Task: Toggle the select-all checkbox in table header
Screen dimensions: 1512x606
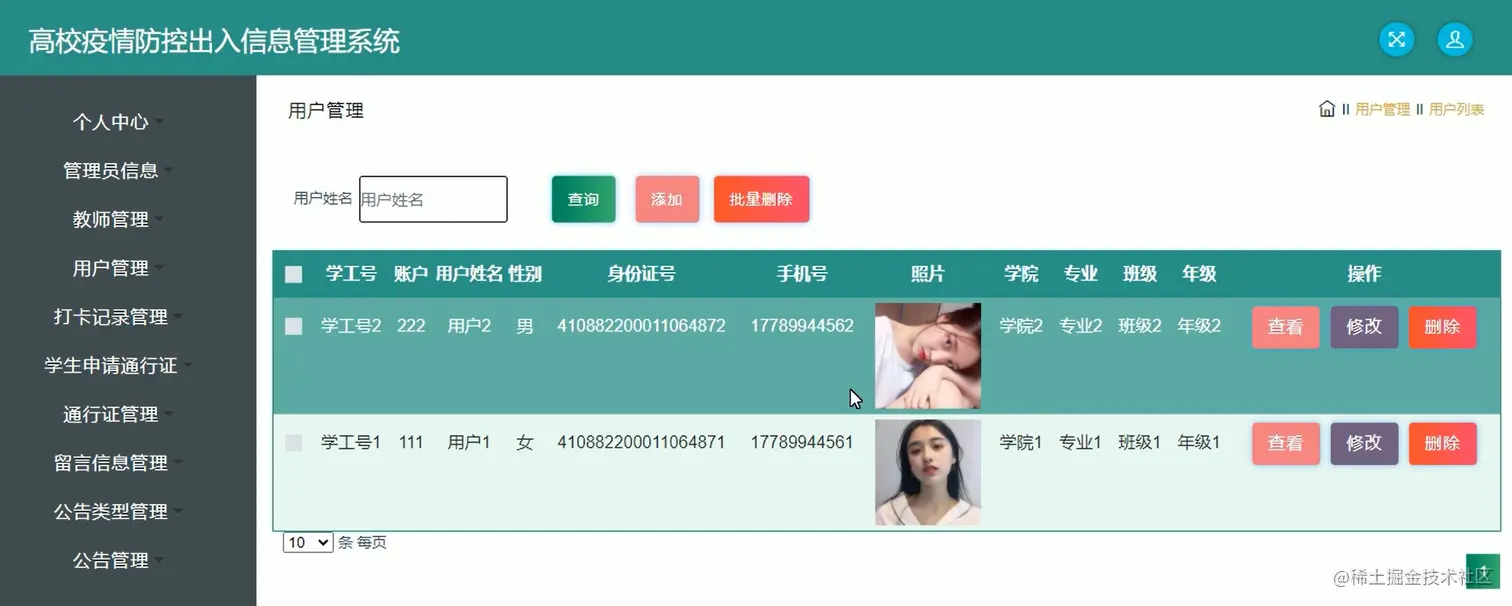Action: click(x=293, y=273)
